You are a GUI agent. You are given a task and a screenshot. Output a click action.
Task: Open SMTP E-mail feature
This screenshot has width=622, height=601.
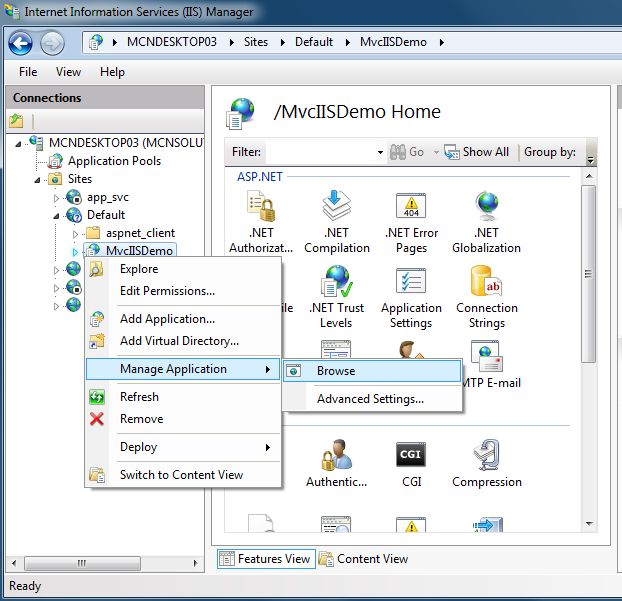491,364
